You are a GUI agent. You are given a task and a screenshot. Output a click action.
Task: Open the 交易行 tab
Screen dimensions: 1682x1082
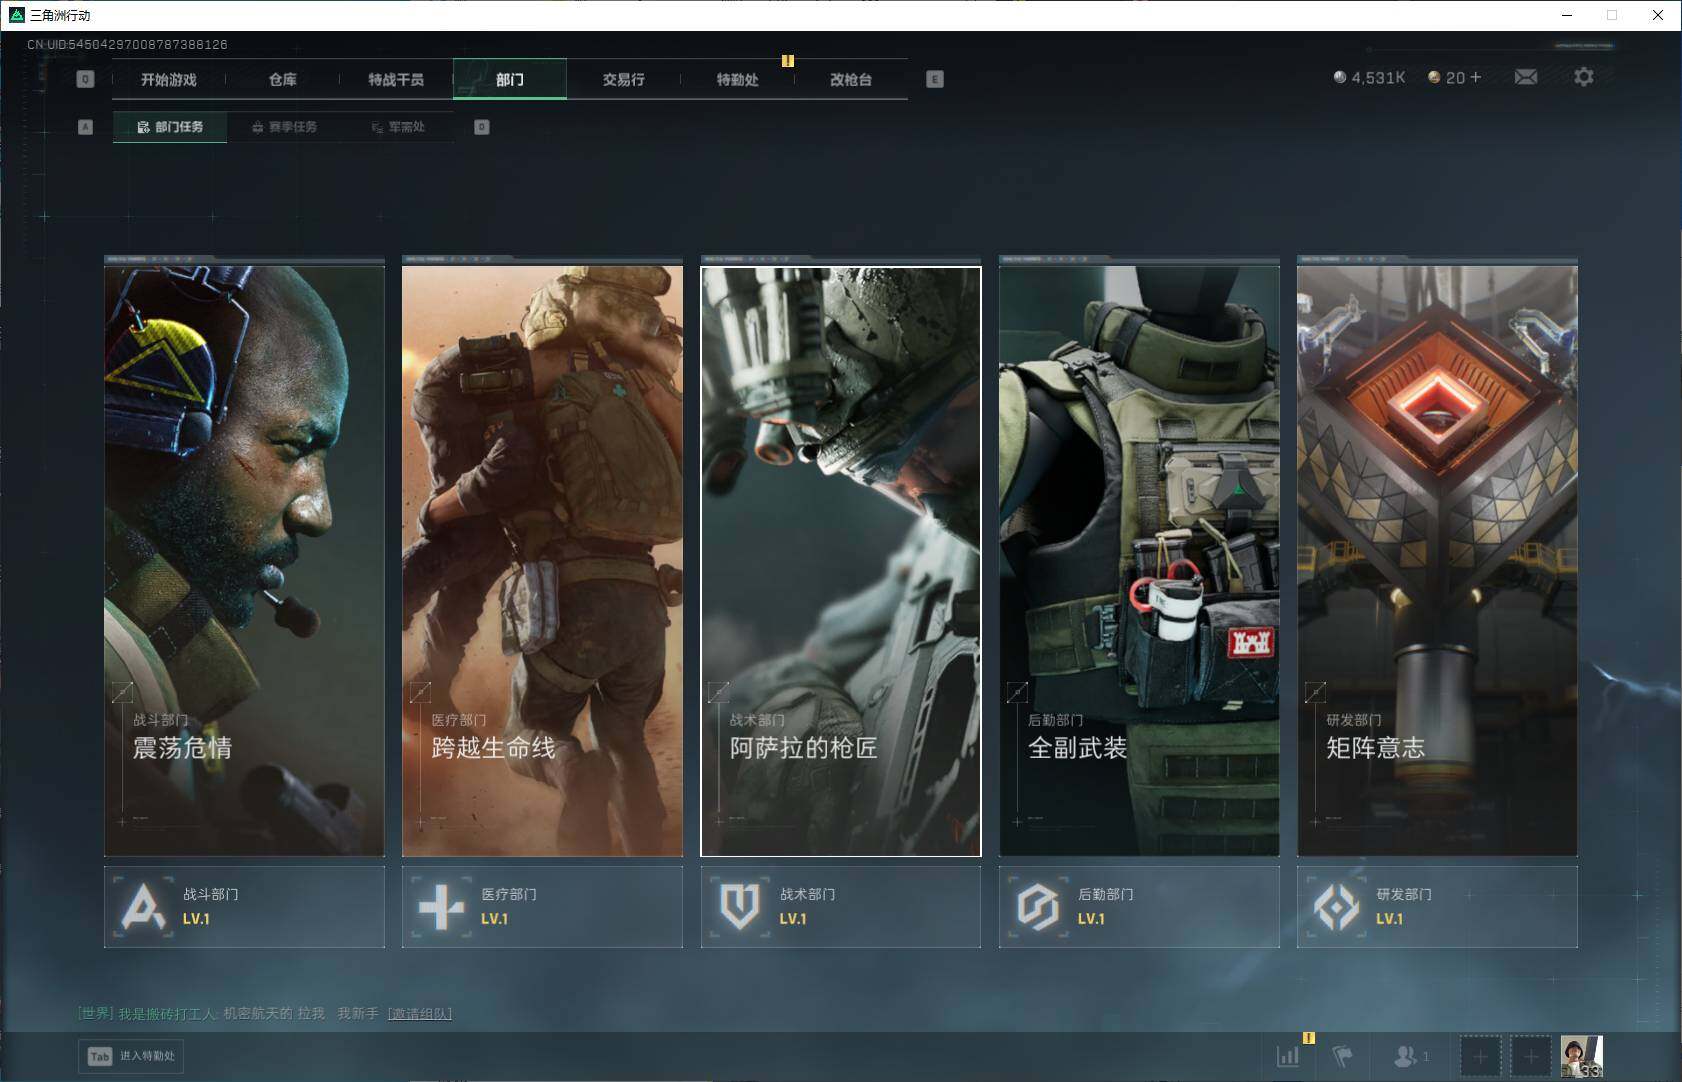coord(623,79)
